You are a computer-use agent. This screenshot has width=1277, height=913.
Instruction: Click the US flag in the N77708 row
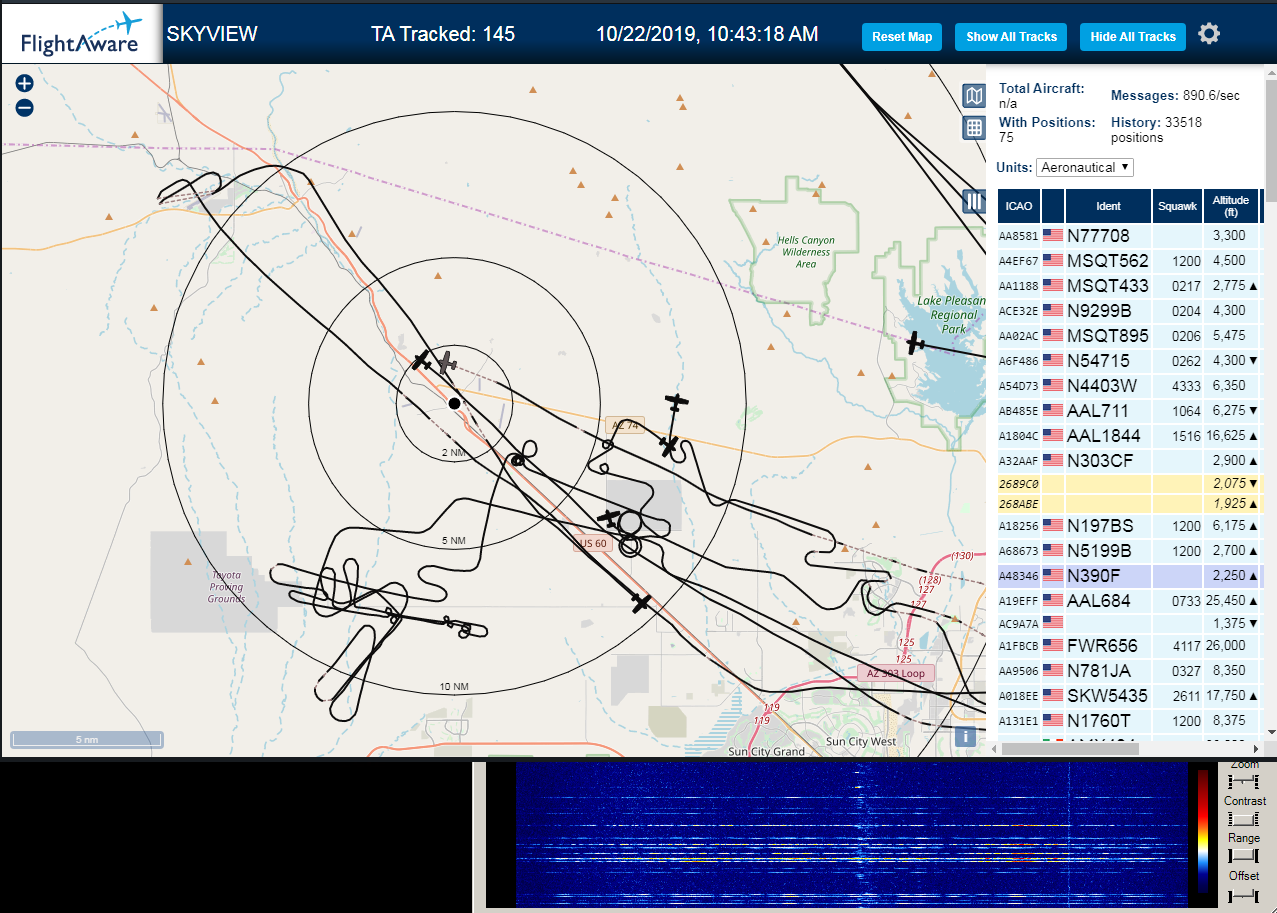point(1052,236)
